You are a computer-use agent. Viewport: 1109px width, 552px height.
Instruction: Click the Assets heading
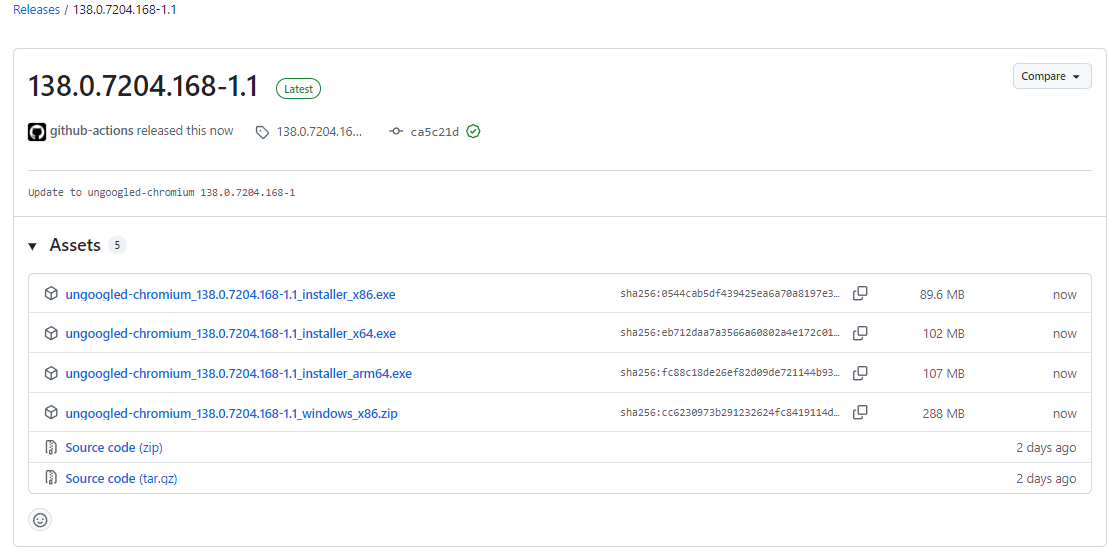[75, 246]
